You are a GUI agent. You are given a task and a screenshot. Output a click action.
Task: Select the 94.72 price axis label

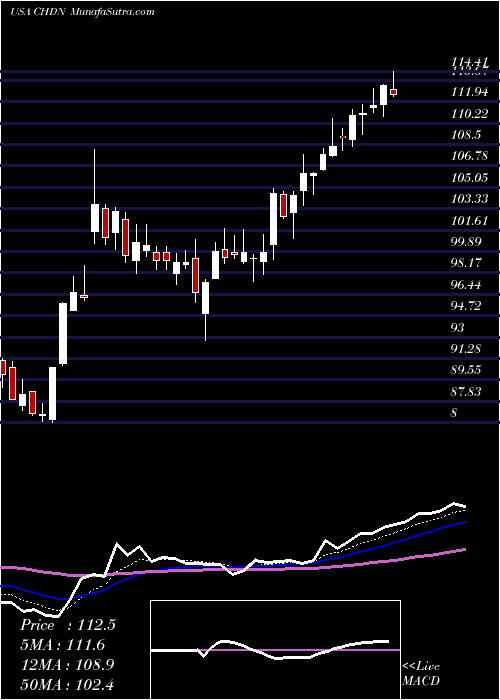(x=466, y=306)
